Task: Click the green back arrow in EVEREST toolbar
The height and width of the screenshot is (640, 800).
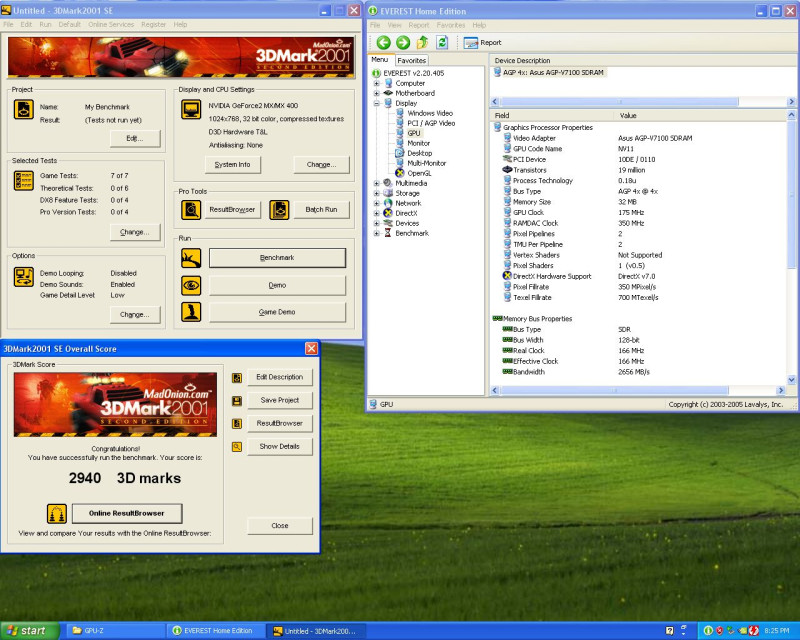Action: pyautogui.click(x=383, y=42)
